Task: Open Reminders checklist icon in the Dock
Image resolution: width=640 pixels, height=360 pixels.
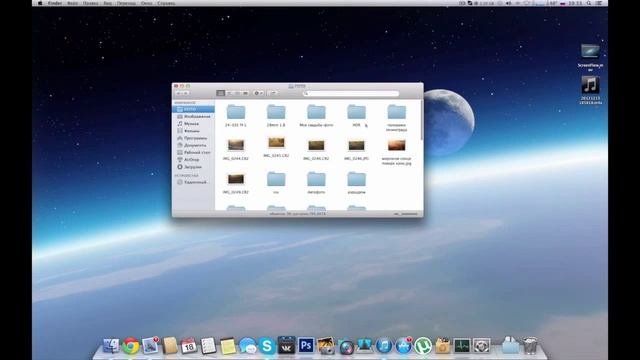Action: pos(208,346)
